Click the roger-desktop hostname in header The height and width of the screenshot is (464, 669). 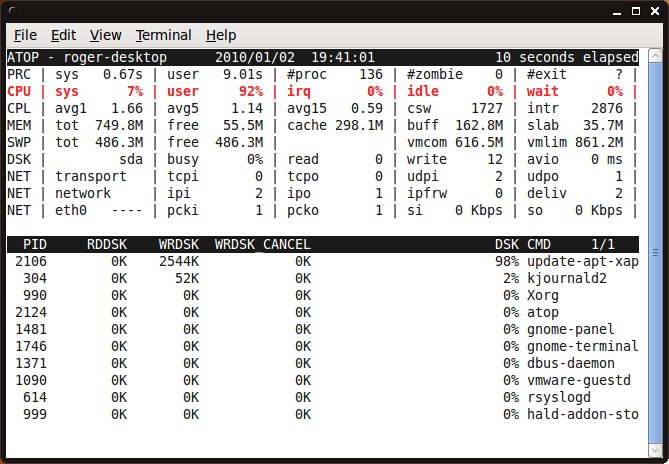(x=119, y=57)
